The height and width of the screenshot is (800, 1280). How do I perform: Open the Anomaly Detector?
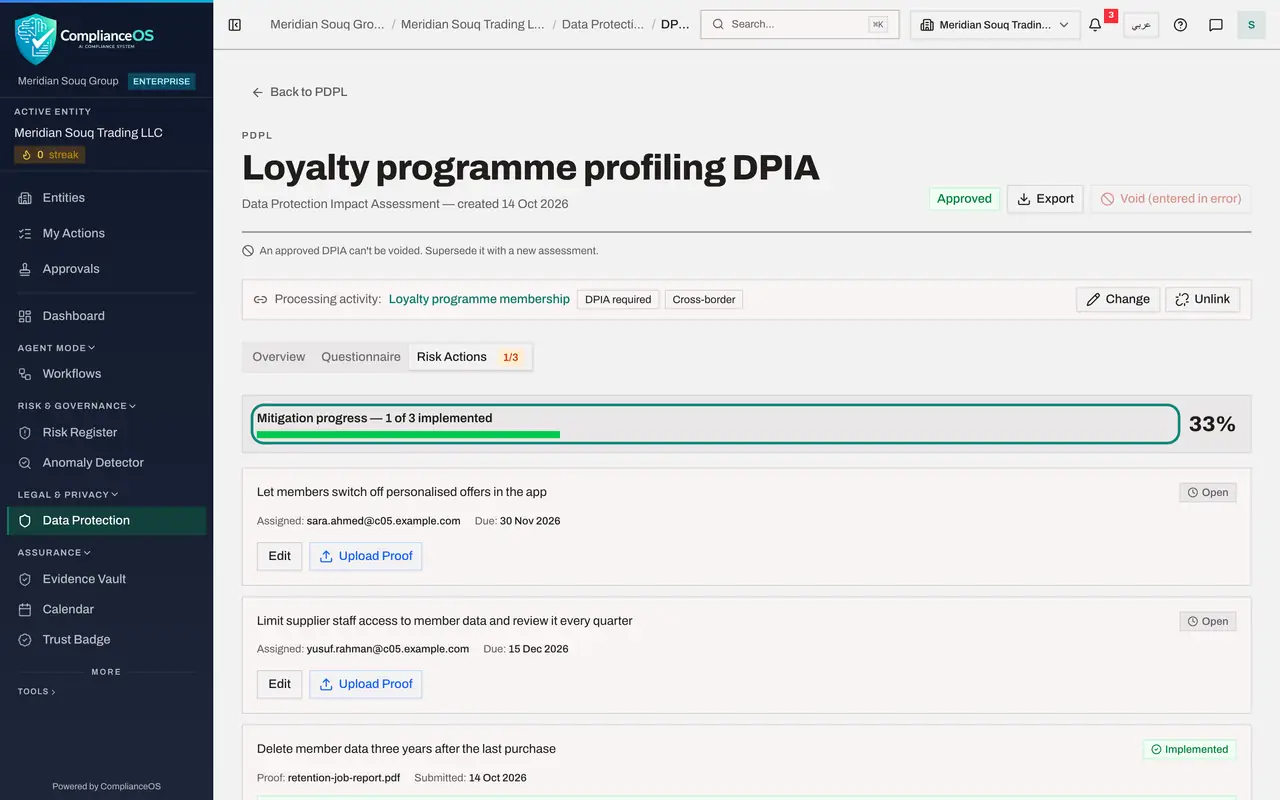106,463
